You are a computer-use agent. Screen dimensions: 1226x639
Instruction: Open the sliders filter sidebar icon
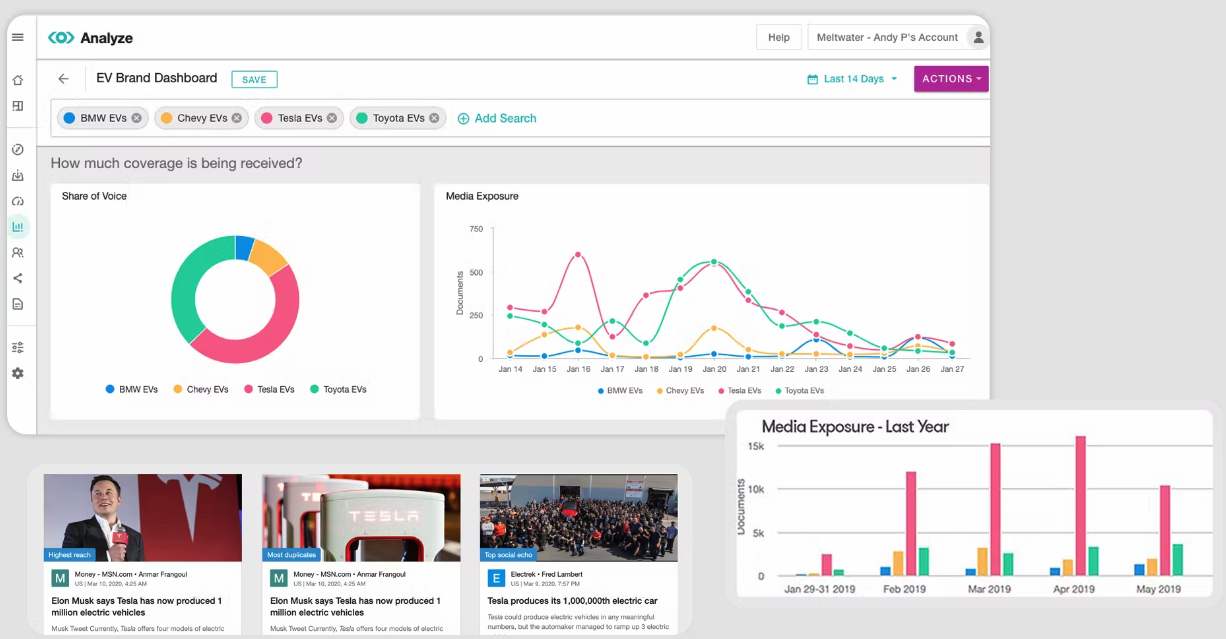coord(17,348)
